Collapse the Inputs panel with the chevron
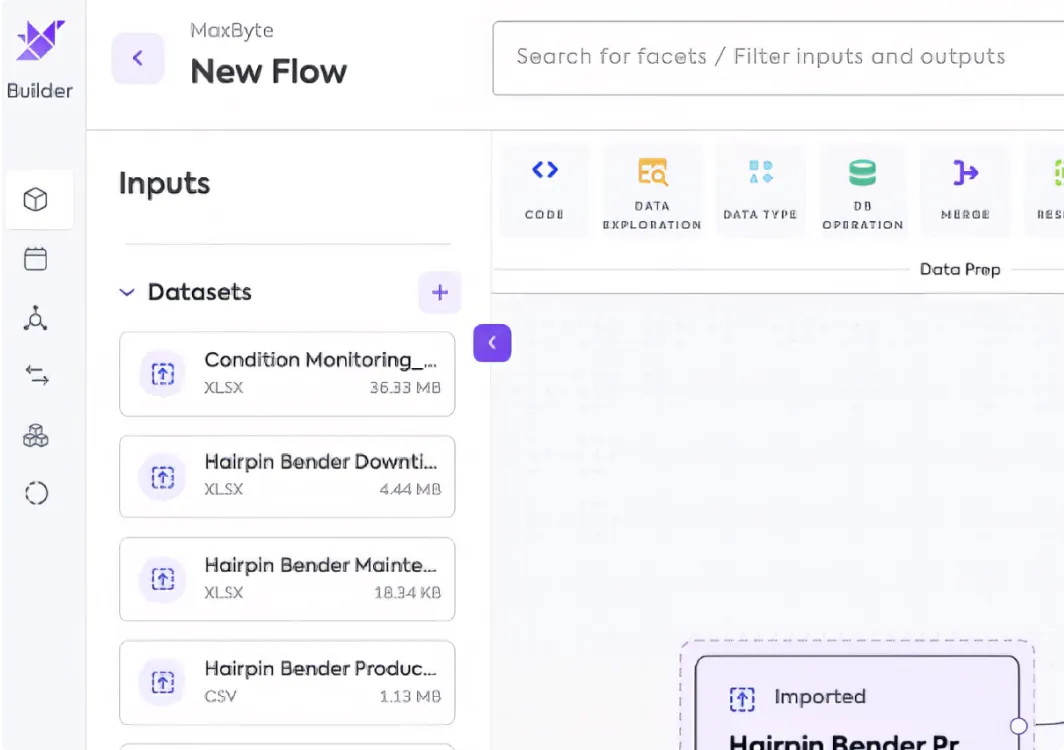The image size is (1064, 750). pos(492,342)
